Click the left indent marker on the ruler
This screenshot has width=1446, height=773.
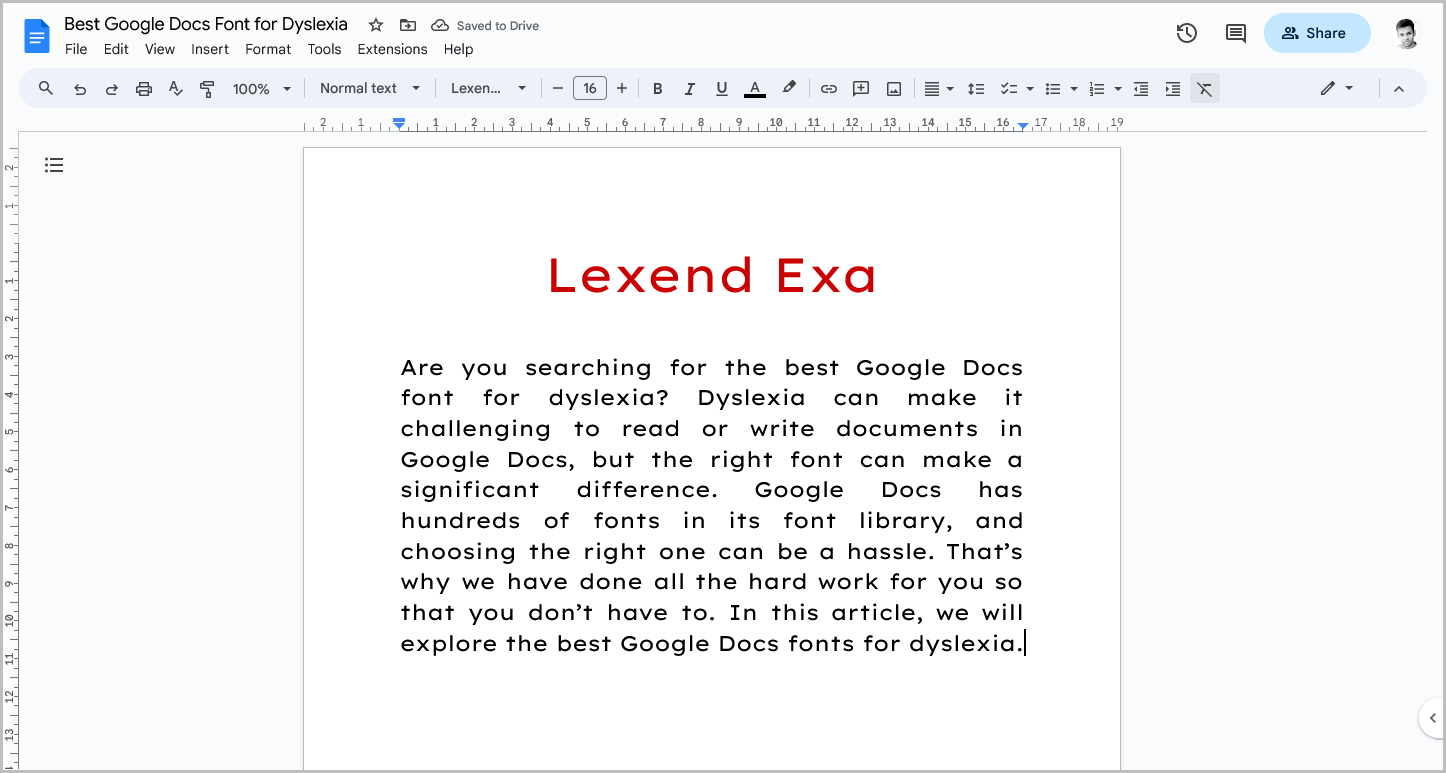pyautogui.click(x=399, y=123)
